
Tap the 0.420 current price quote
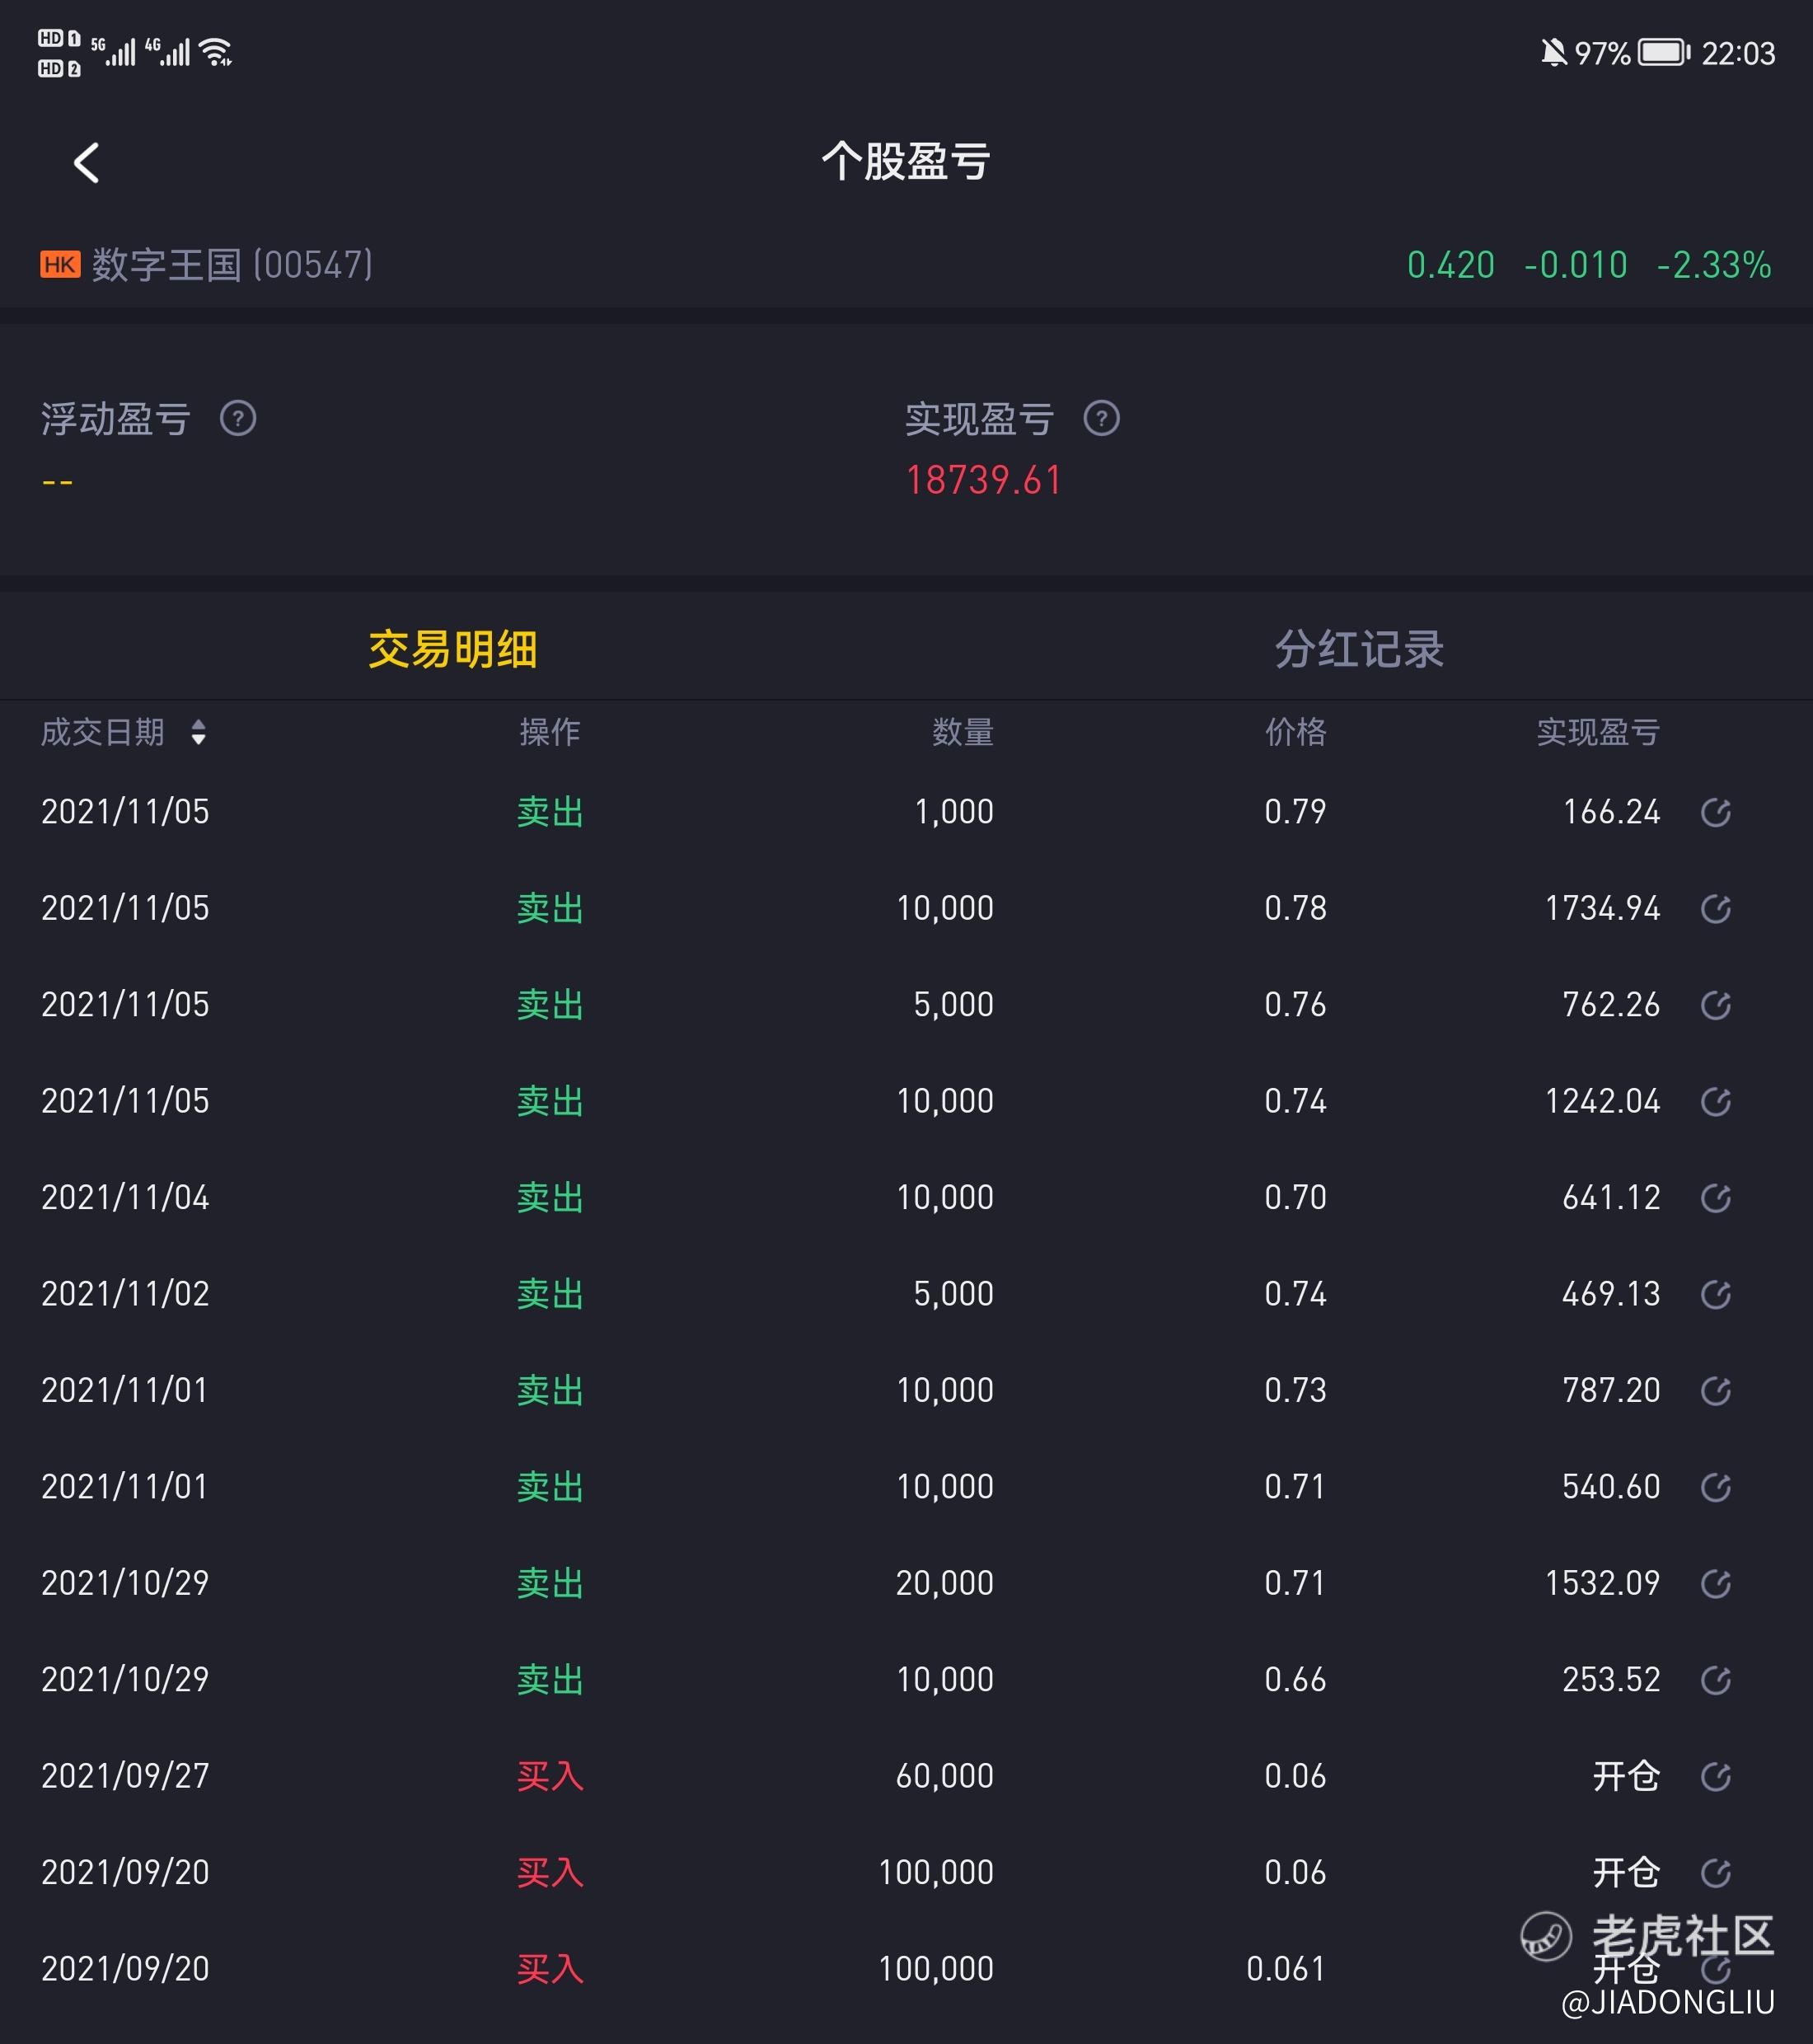point(1450,265)
